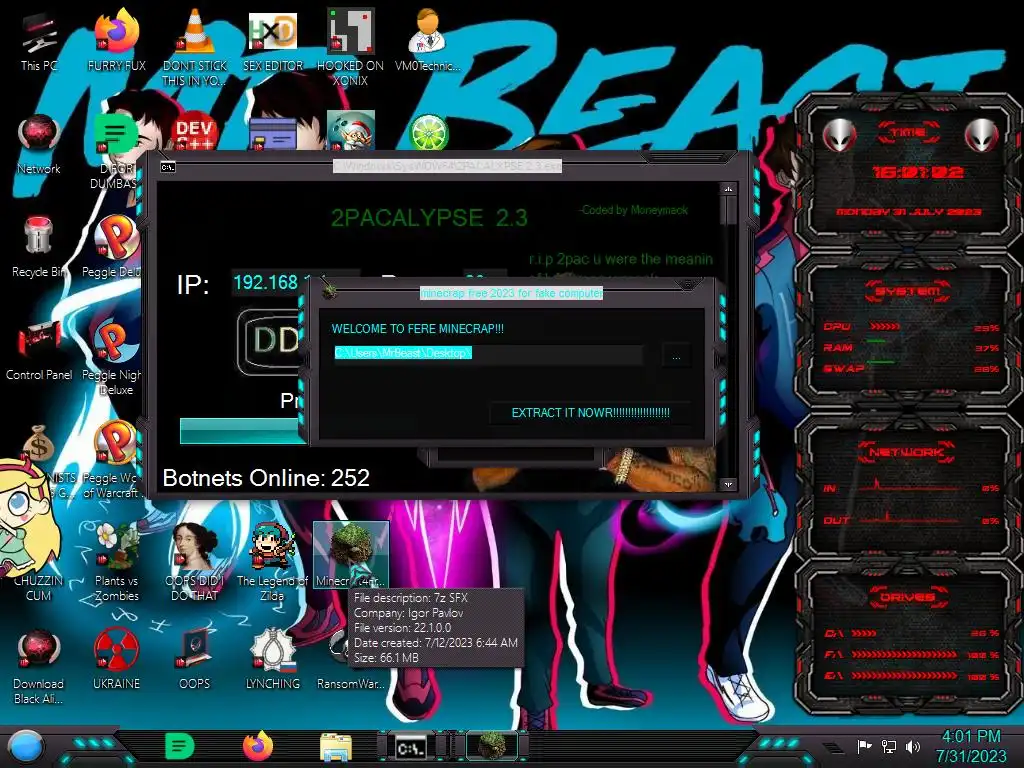Click the 2PACALYPSE 2.3 heading
1024x768 pixels.
pos(429,217)
